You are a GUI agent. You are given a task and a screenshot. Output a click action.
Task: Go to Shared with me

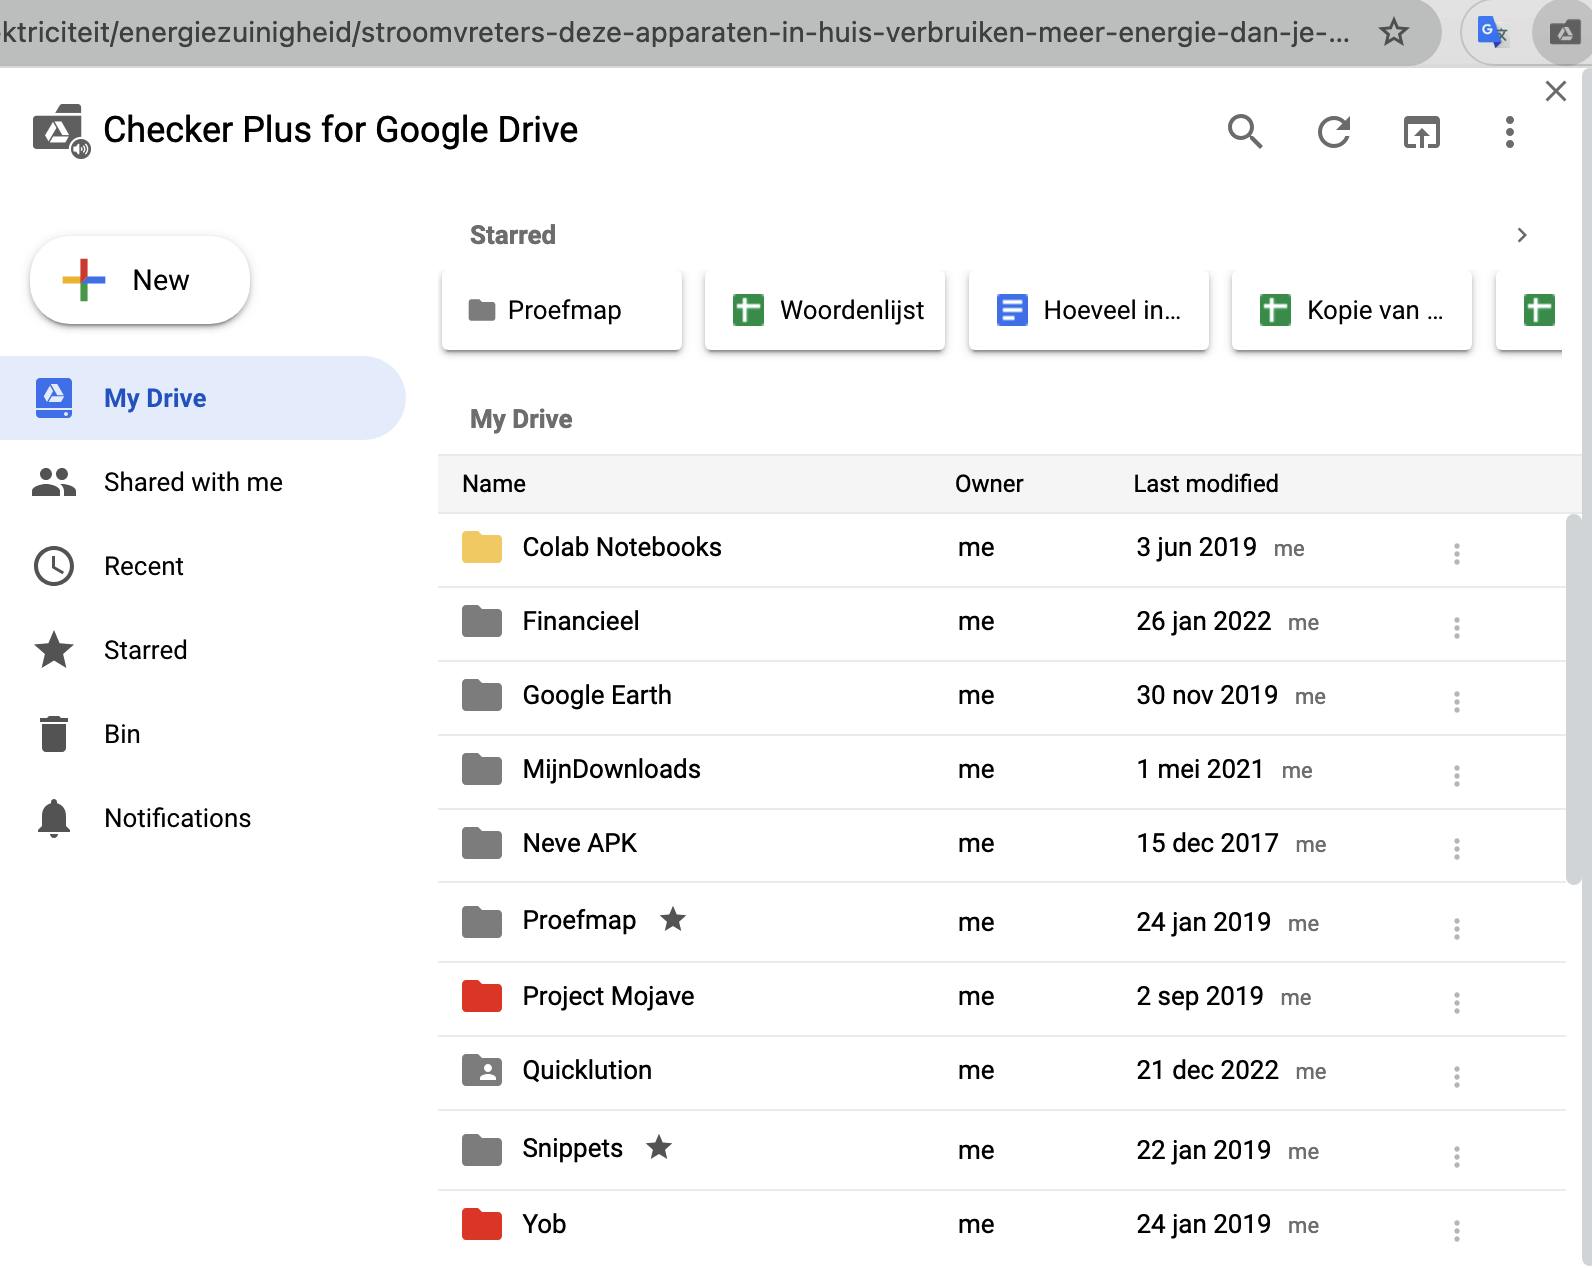click(x=193, y=482)
